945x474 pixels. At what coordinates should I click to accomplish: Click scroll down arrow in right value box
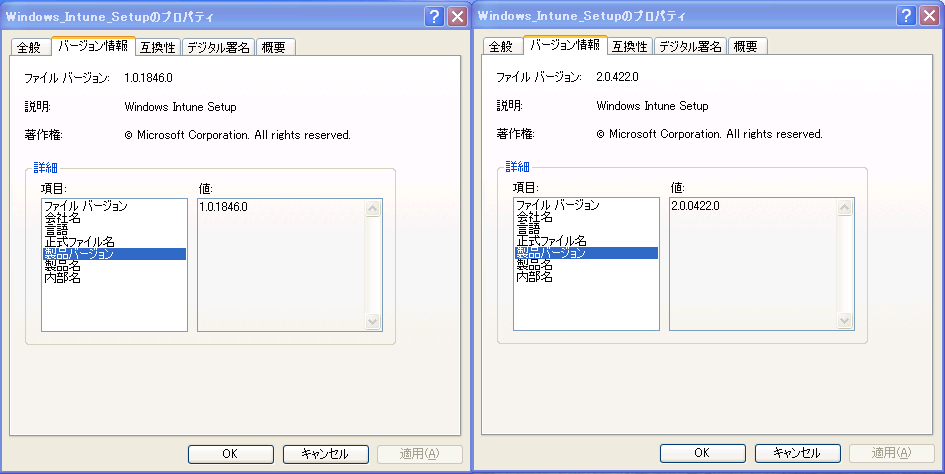point(844,320)
